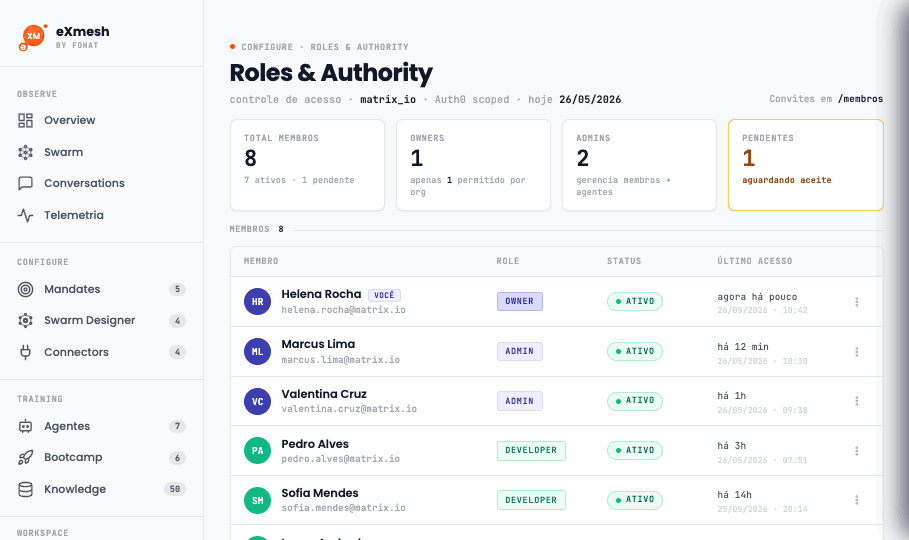Open Connectors label in sidebar
This screenshot has height=540, width=909.
tap(77, 352)
